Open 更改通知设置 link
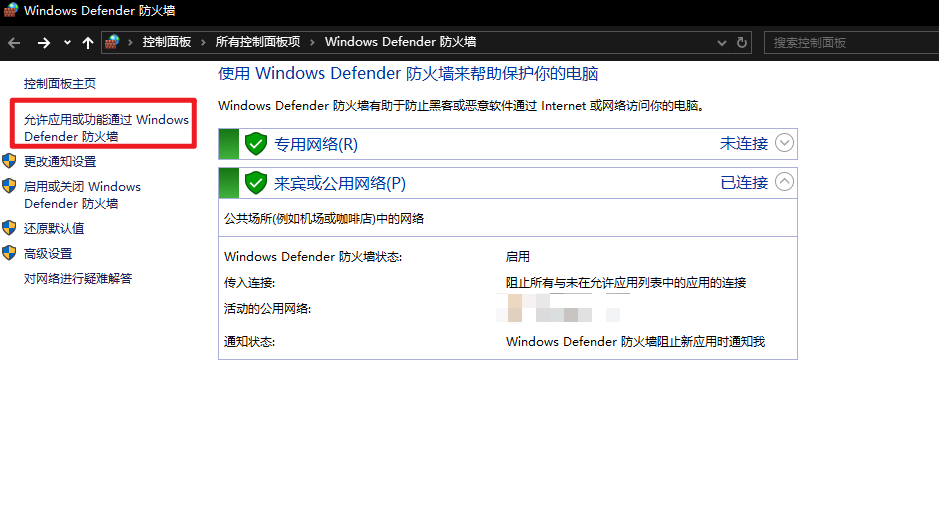 pyautogui.click(x=59, y=161)
